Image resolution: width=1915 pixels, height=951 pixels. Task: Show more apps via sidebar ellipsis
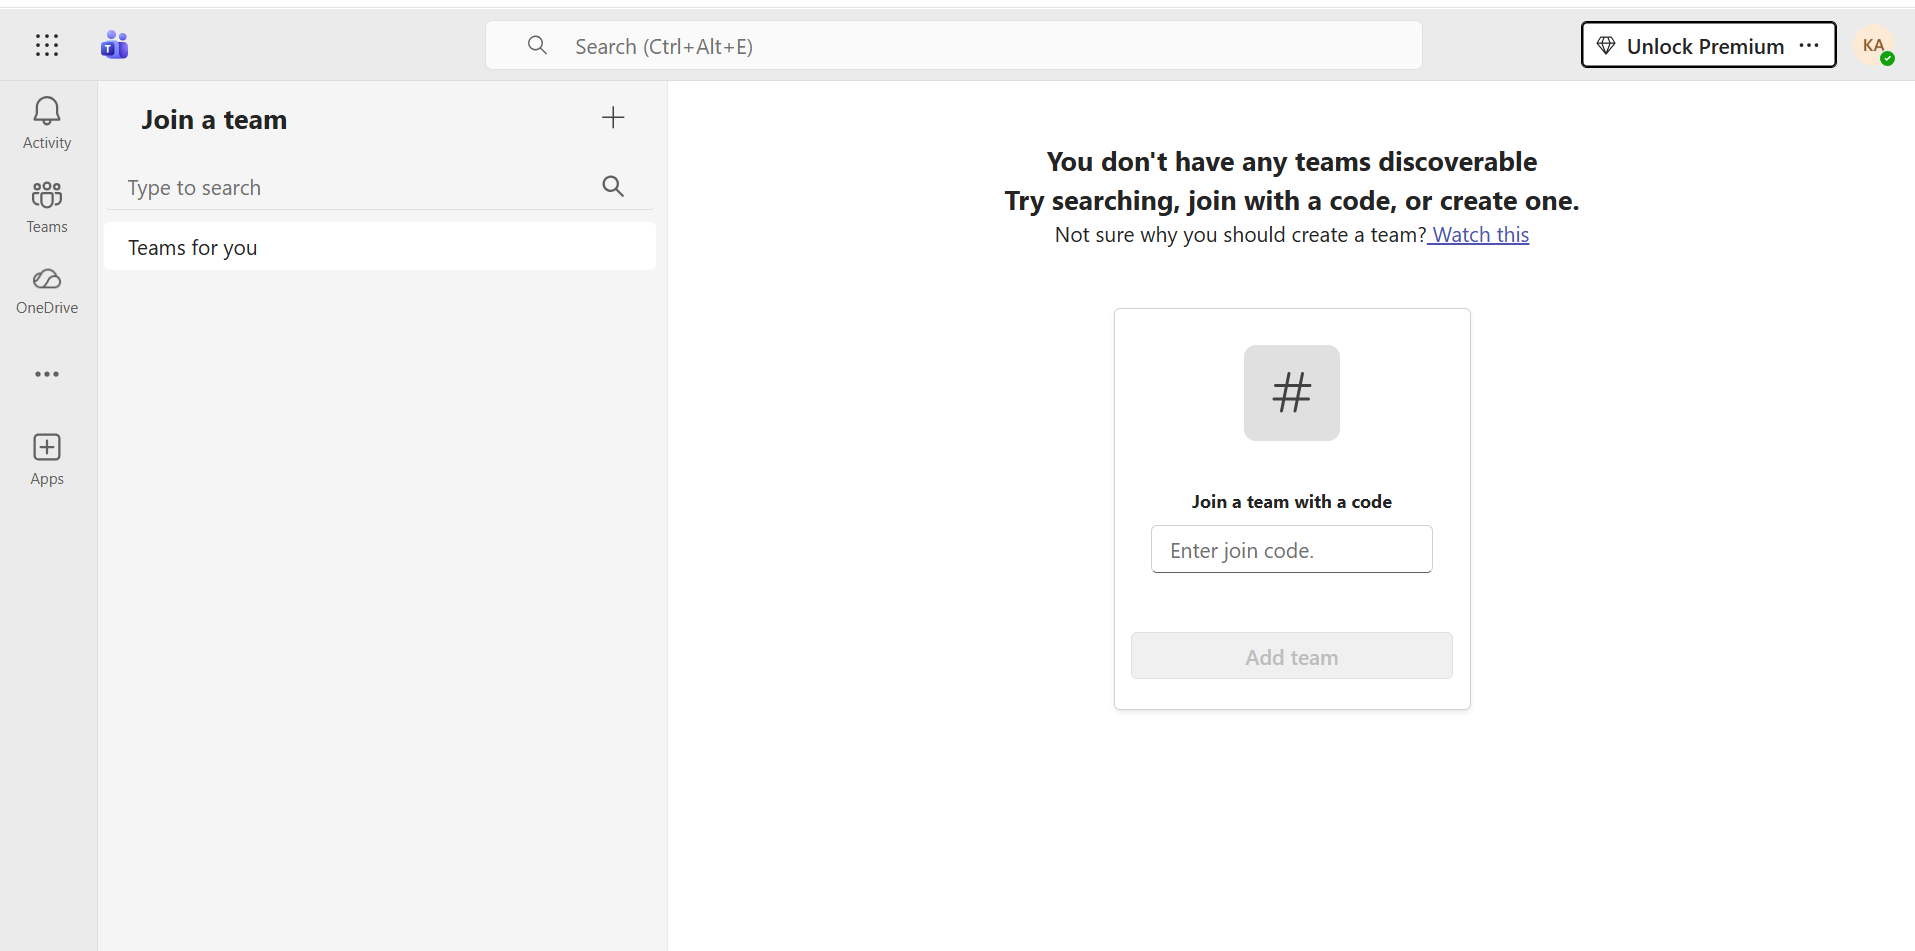pos(47,374)
